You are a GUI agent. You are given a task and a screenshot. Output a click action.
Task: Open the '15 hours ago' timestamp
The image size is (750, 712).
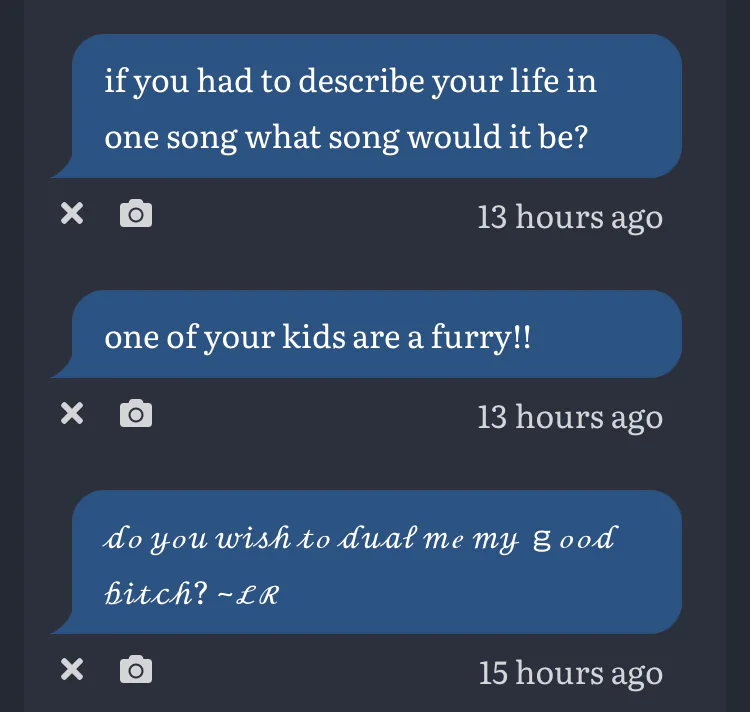coord(570,672)
